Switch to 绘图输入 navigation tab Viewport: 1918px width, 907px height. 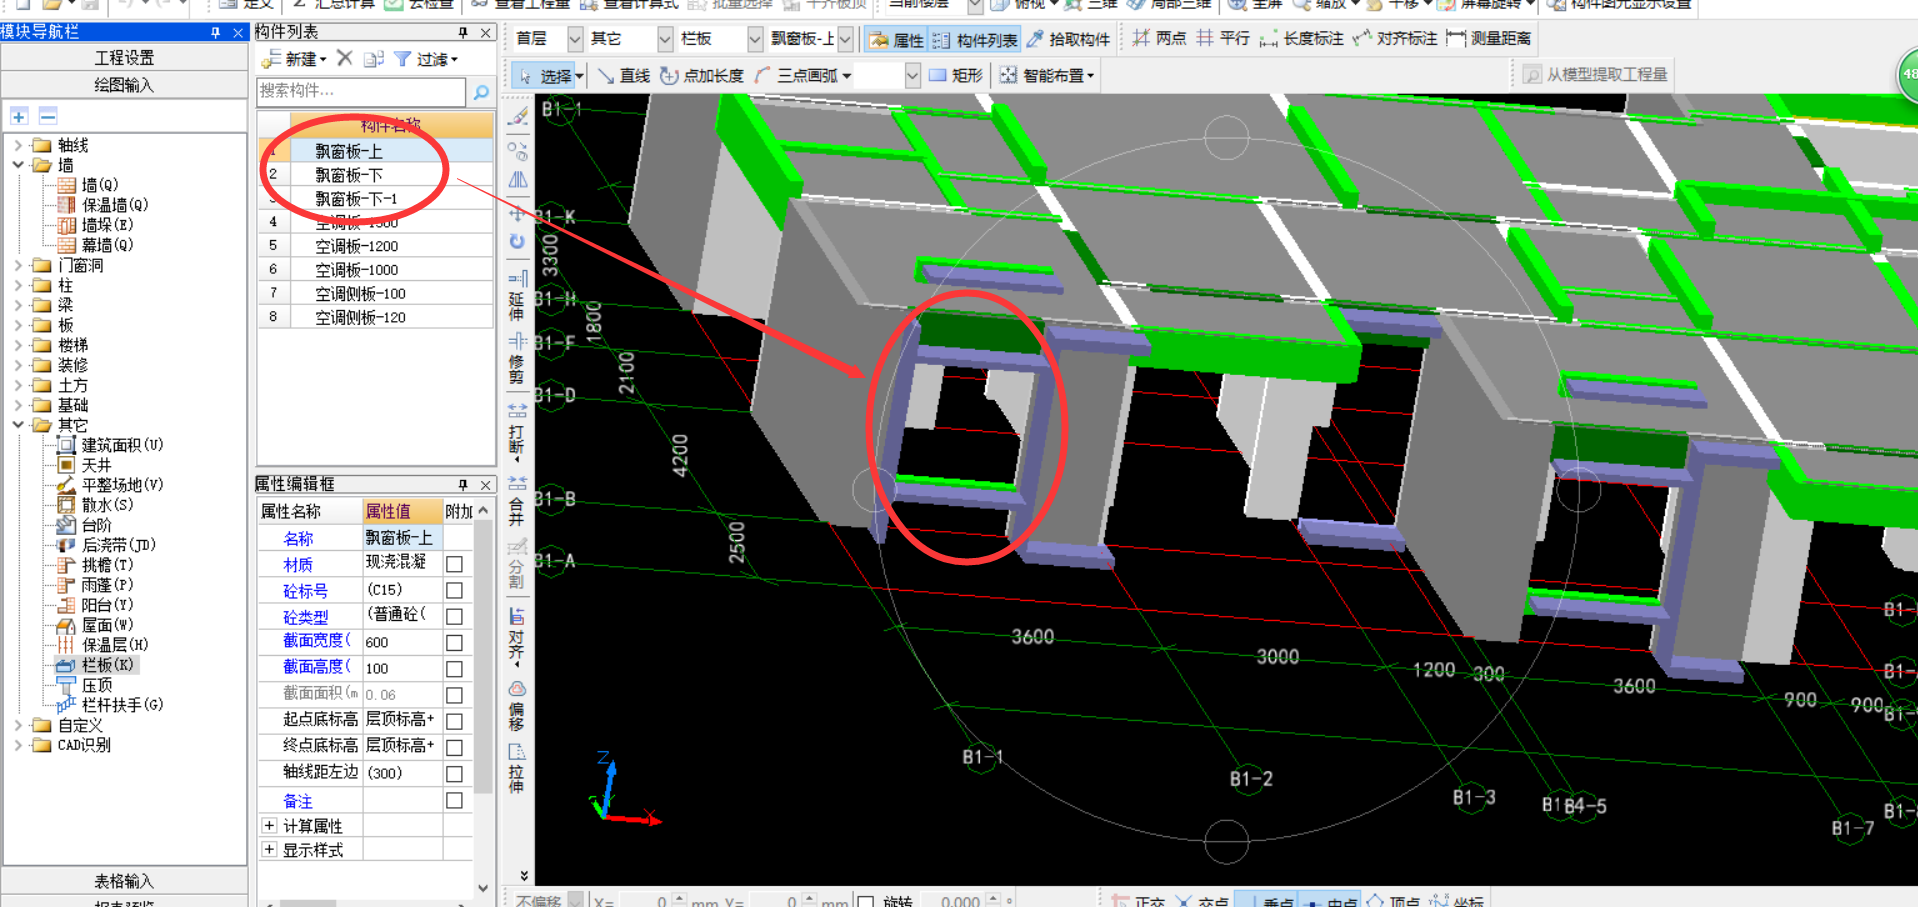click(x=124, y=85)
